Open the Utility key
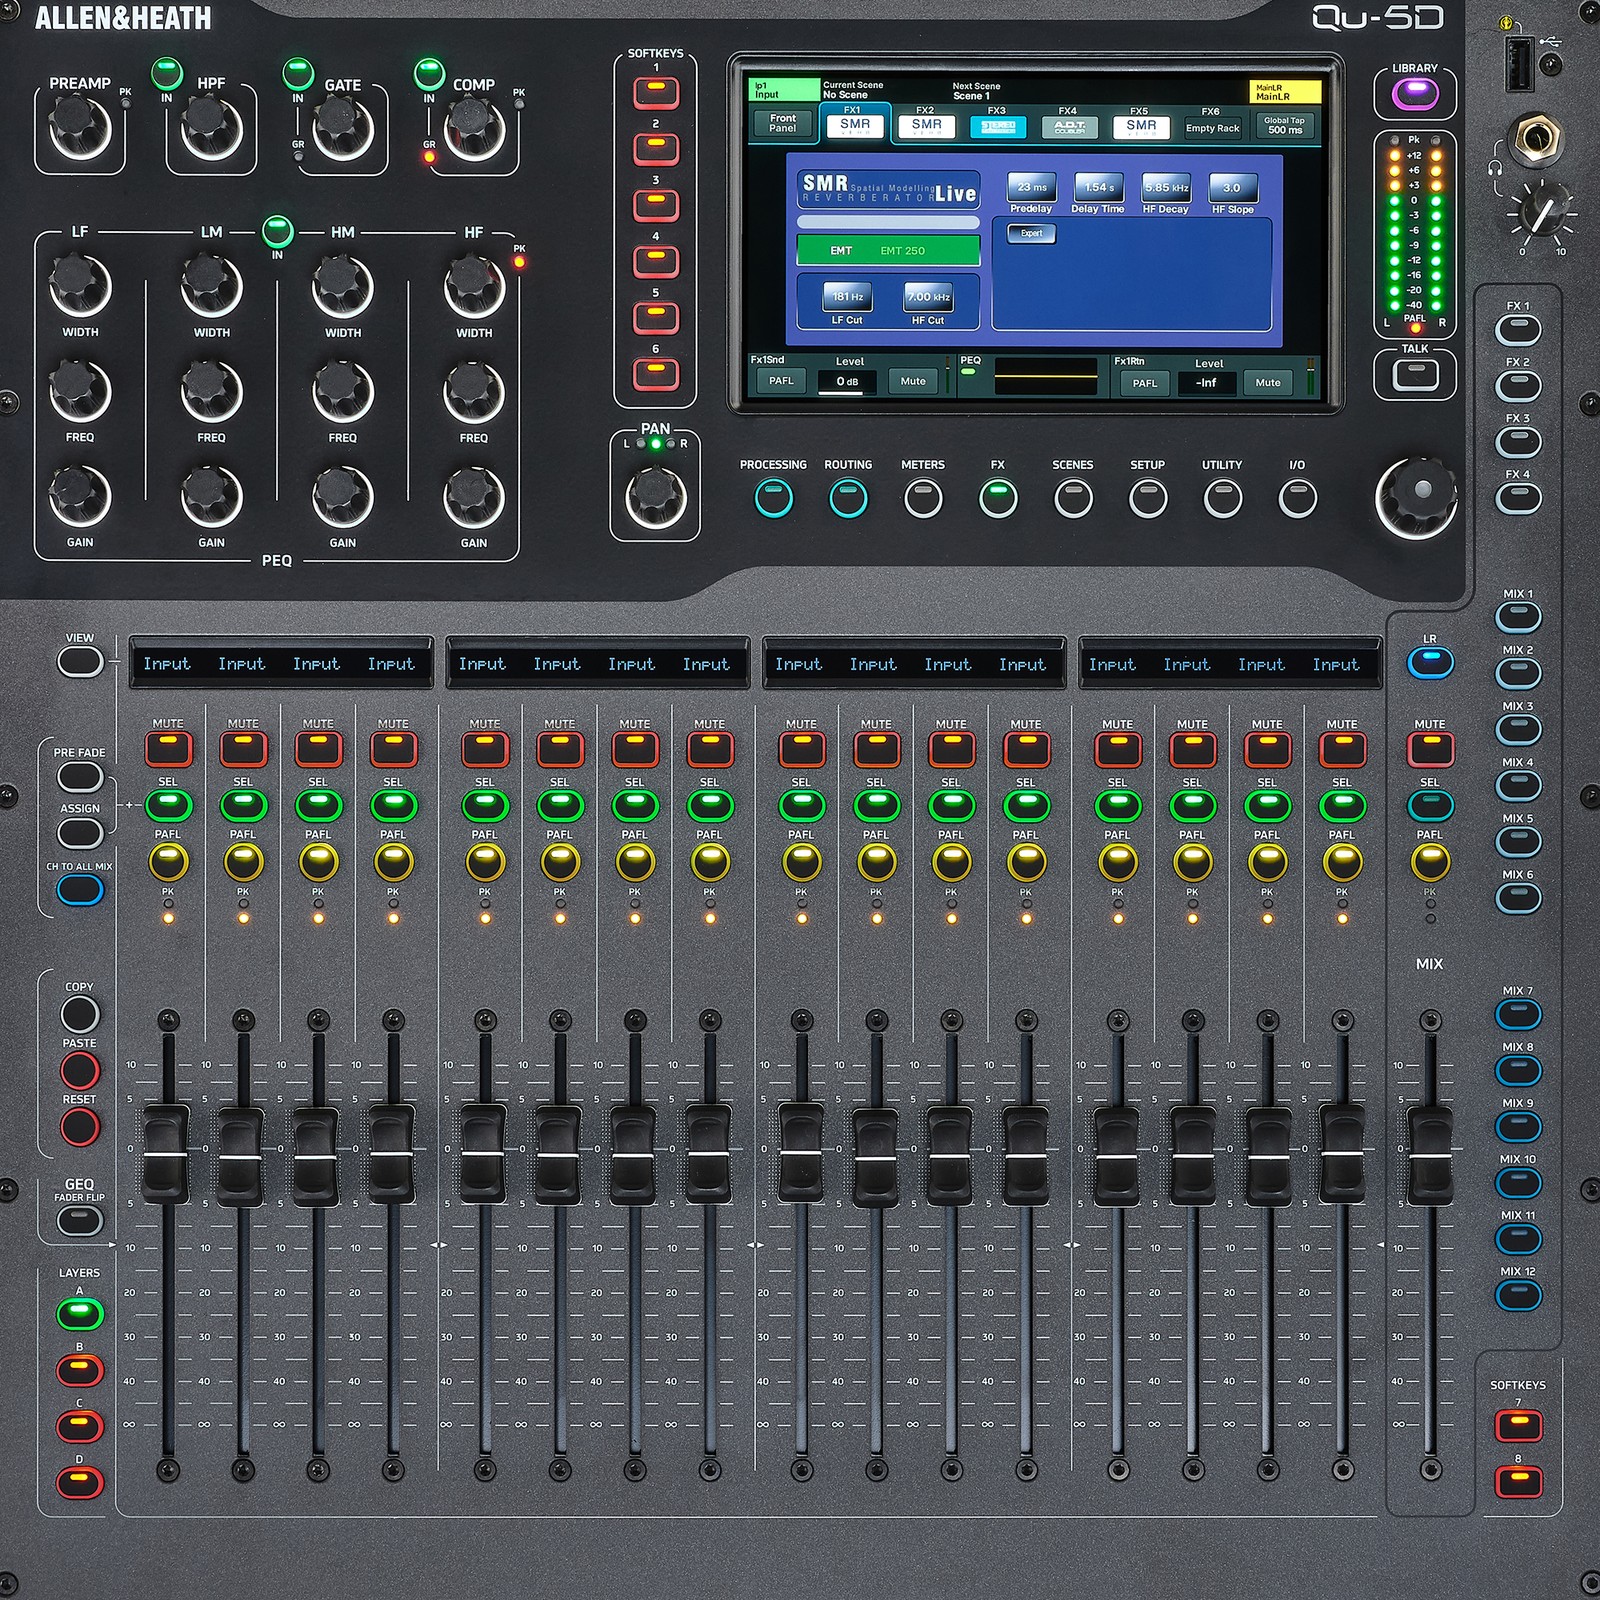The height and width of the screenshot is (1600, 1600). coord(1223,498)
